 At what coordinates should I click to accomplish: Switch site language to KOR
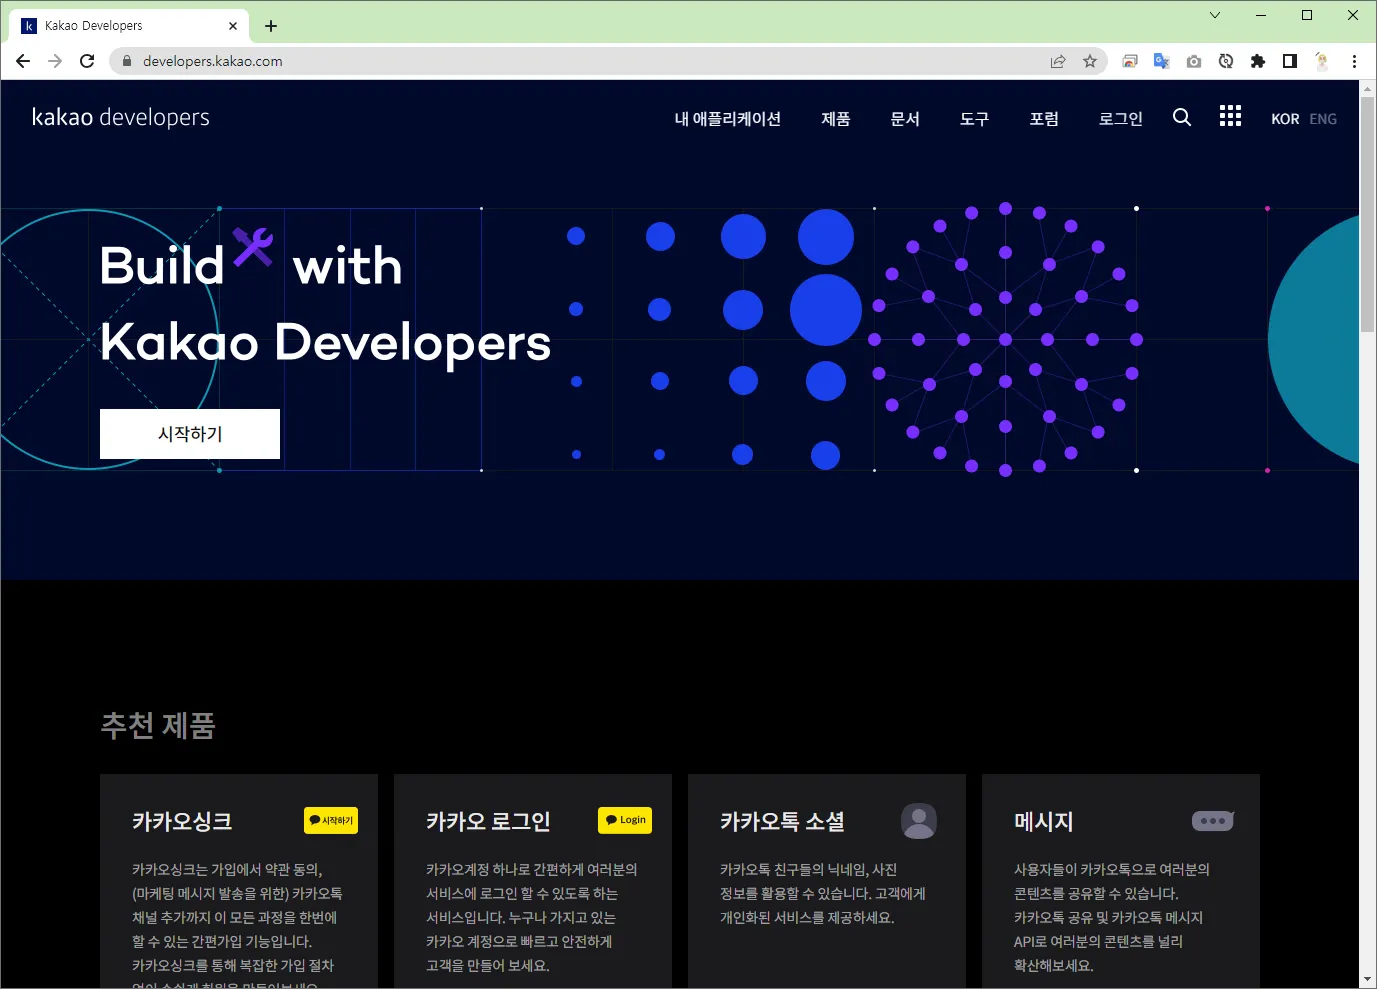[x=1285, y=119]
